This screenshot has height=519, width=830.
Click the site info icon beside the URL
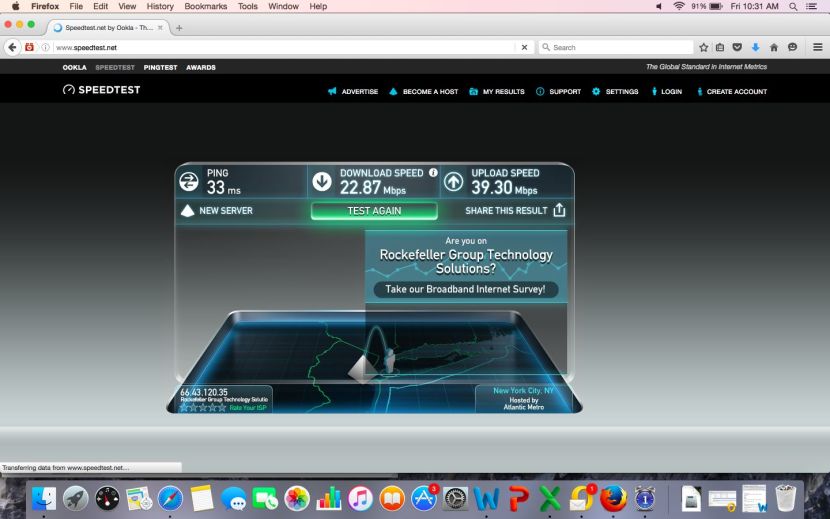click(x=46, y=47)
